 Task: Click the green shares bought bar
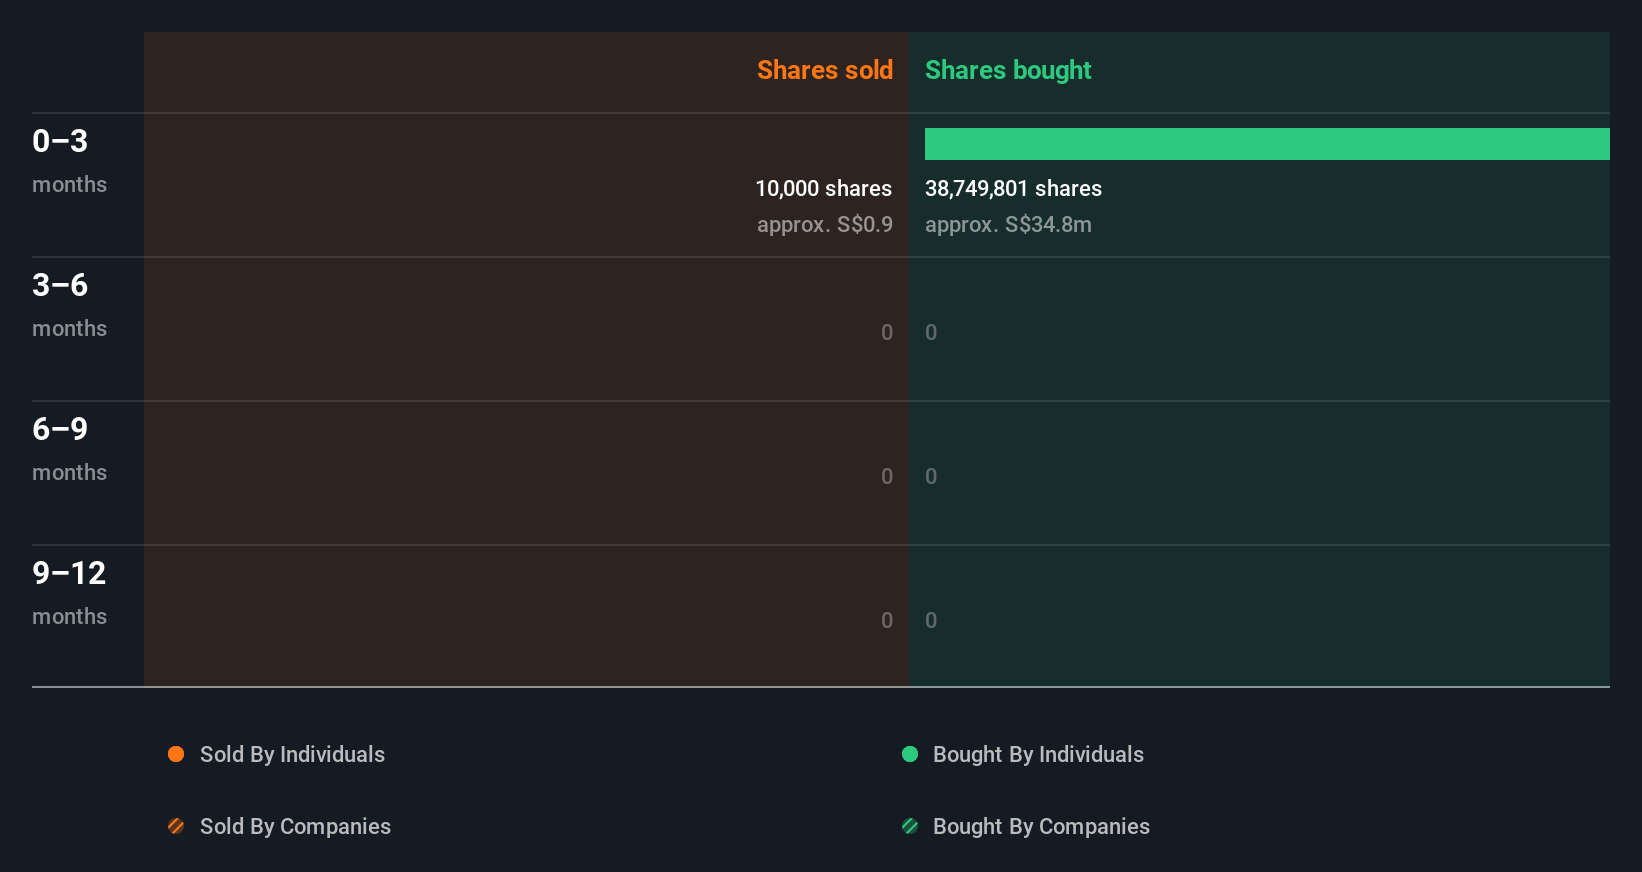pyautogui.click(x=1267, y=144)
